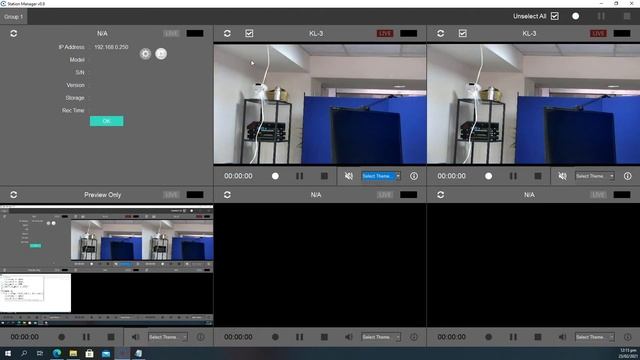Open the Mail app from taskbar
640x360 pixels.
[x=106, y=353]
